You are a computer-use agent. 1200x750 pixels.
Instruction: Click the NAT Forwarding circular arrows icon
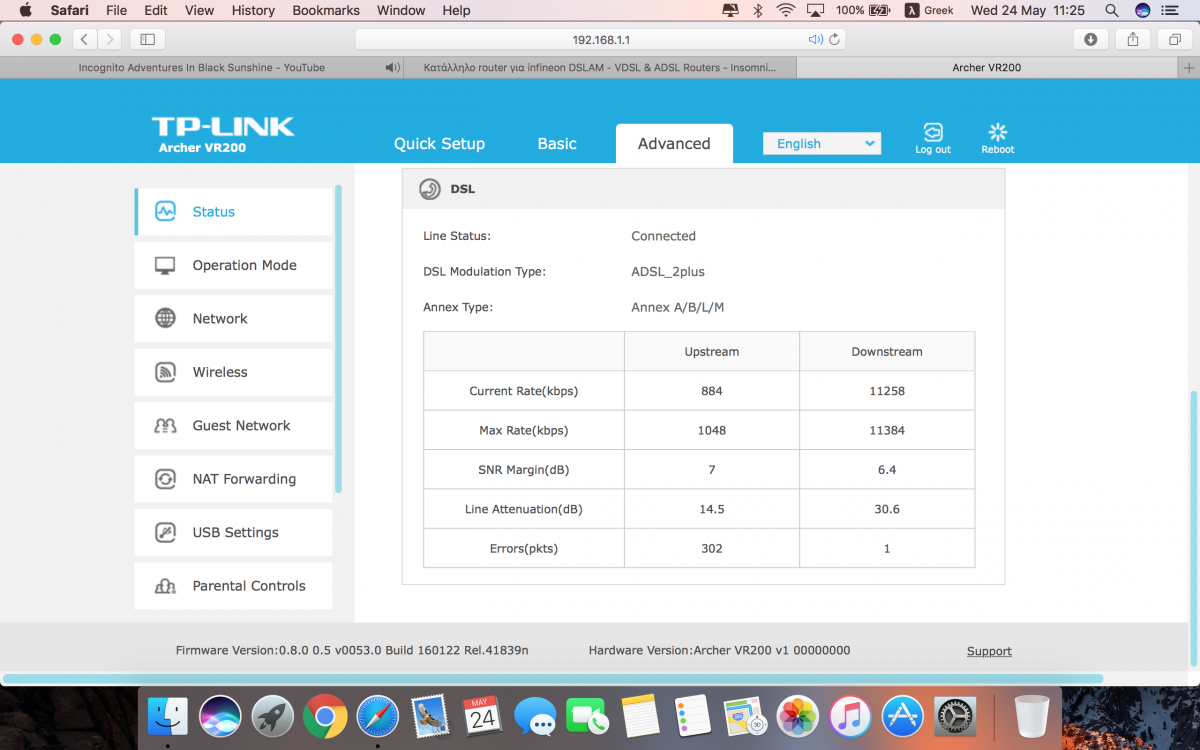(x=165, y=479)
